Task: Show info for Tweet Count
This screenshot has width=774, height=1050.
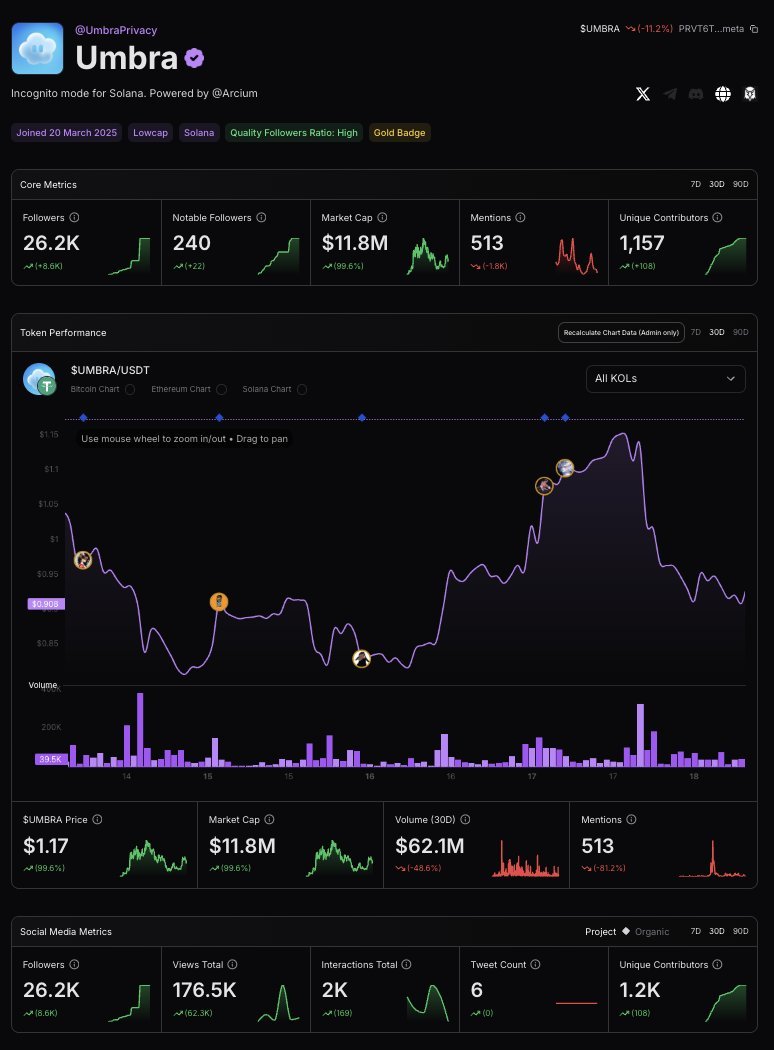Action: (x=536, y=964)
